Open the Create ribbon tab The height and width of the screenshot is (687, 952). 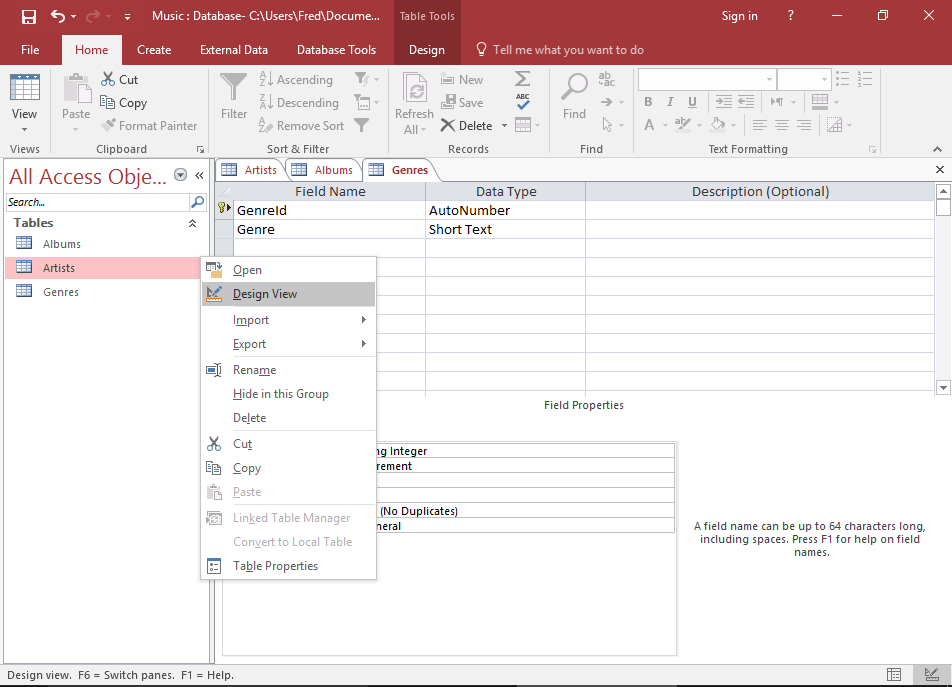(x=154, y=50)
